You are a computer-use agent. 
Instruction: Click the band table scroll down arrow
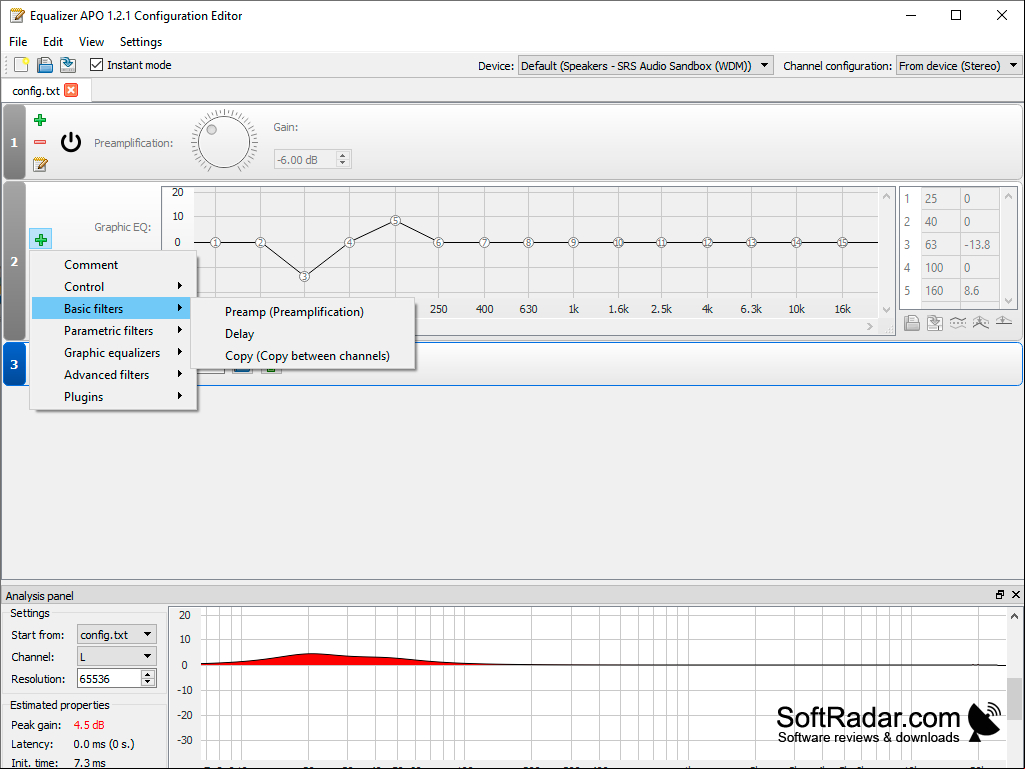[x=1009, y=301]
